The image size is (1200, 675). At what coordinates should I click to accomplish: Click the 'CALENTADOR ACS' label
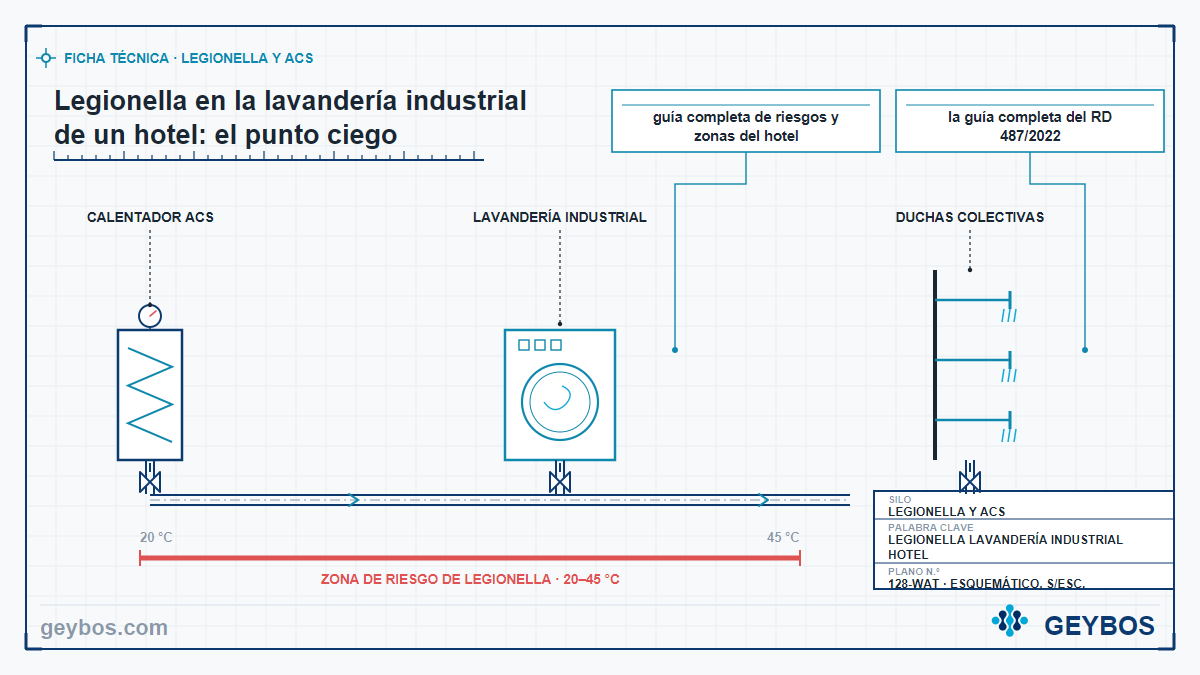(150, 217)
